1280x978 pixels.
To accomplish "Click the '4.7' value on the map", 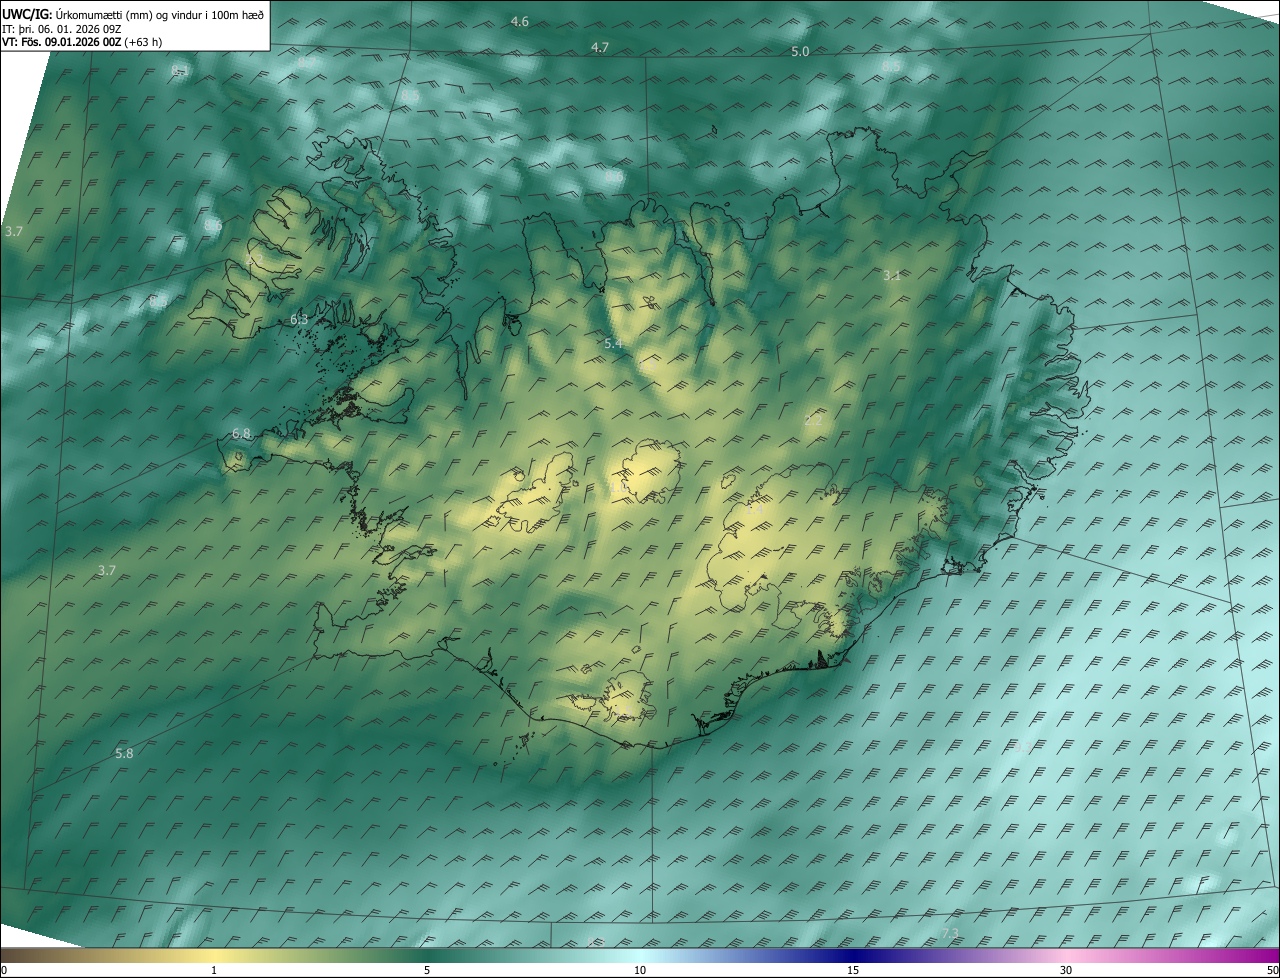I will coord(600,47).
